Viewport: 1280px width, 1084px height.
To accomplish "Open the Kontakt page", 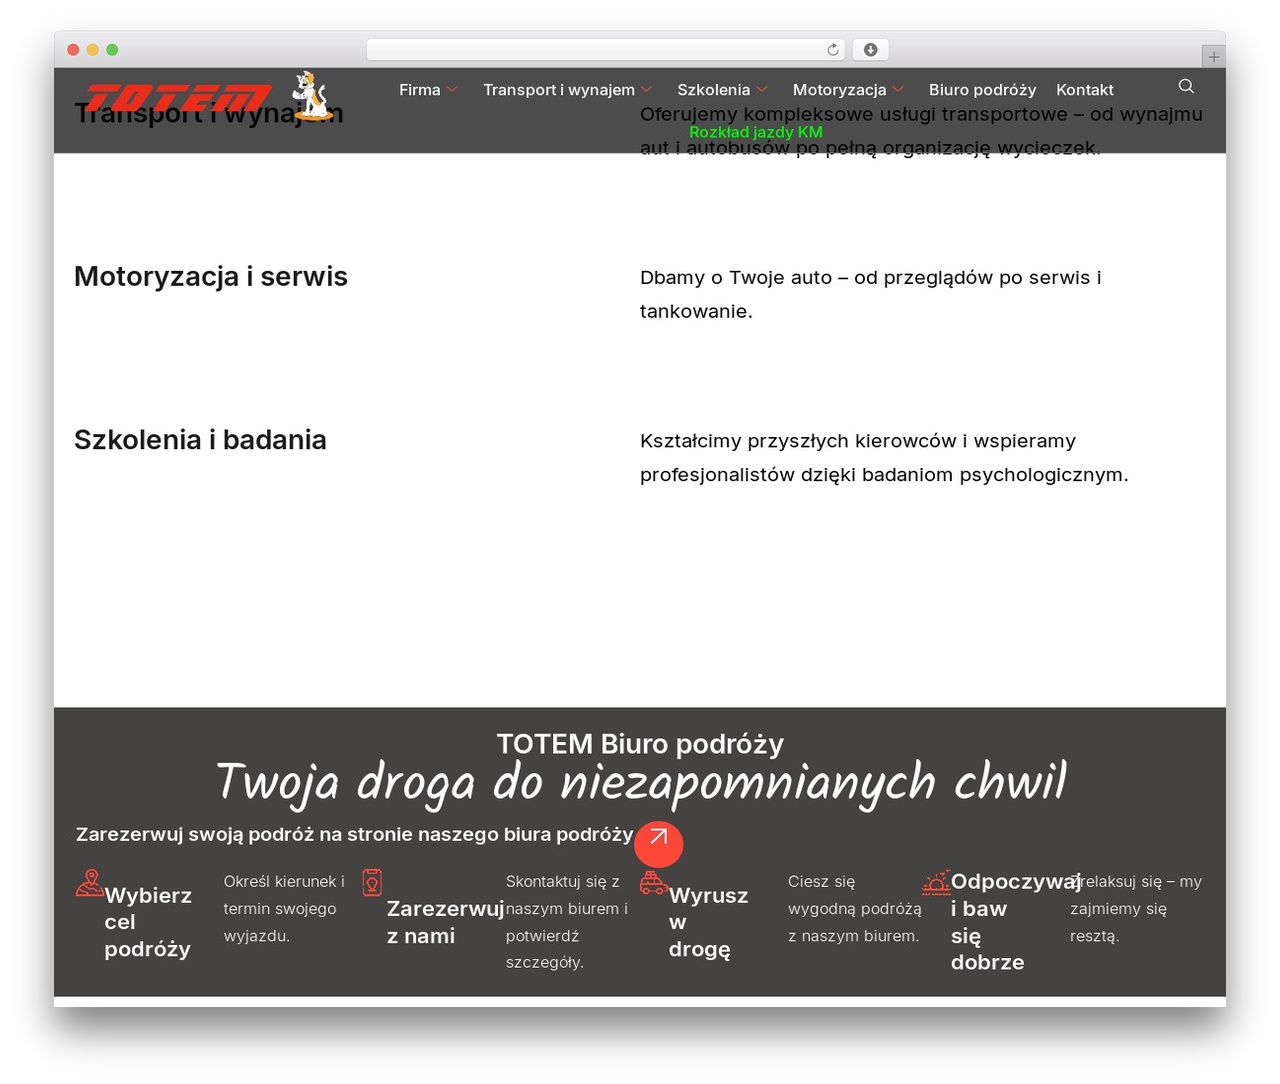I will coord(1084,90).
